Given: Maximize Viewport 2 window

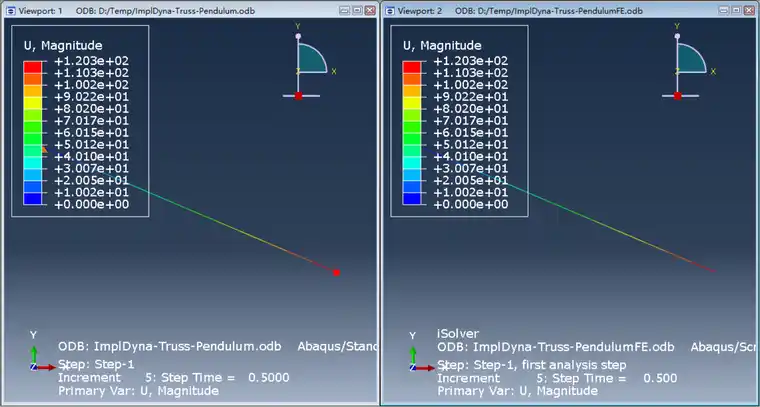Looking at the screenshot, I should [x=736, y=10].
